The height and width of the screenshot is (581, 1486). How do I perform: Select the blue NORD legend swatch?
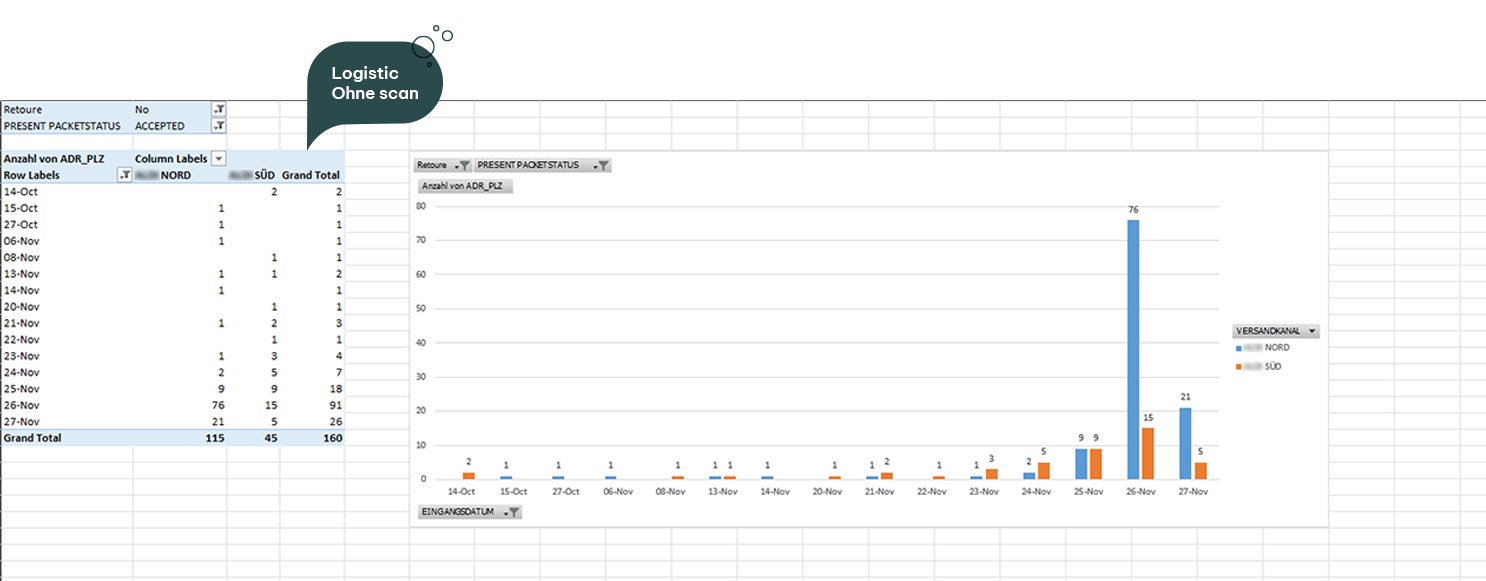click(x=1239, y=348)
